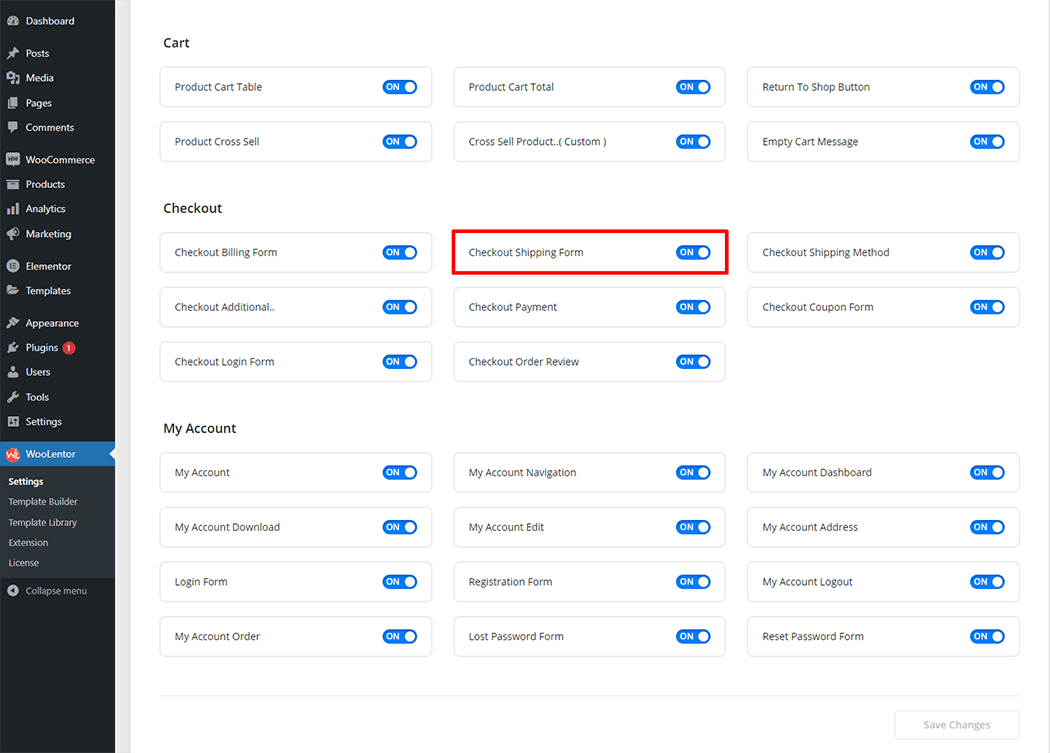The width and height of the screenshot is (1050, 753).
Task: Click the Posts pin icon
Action: [13, 54]
